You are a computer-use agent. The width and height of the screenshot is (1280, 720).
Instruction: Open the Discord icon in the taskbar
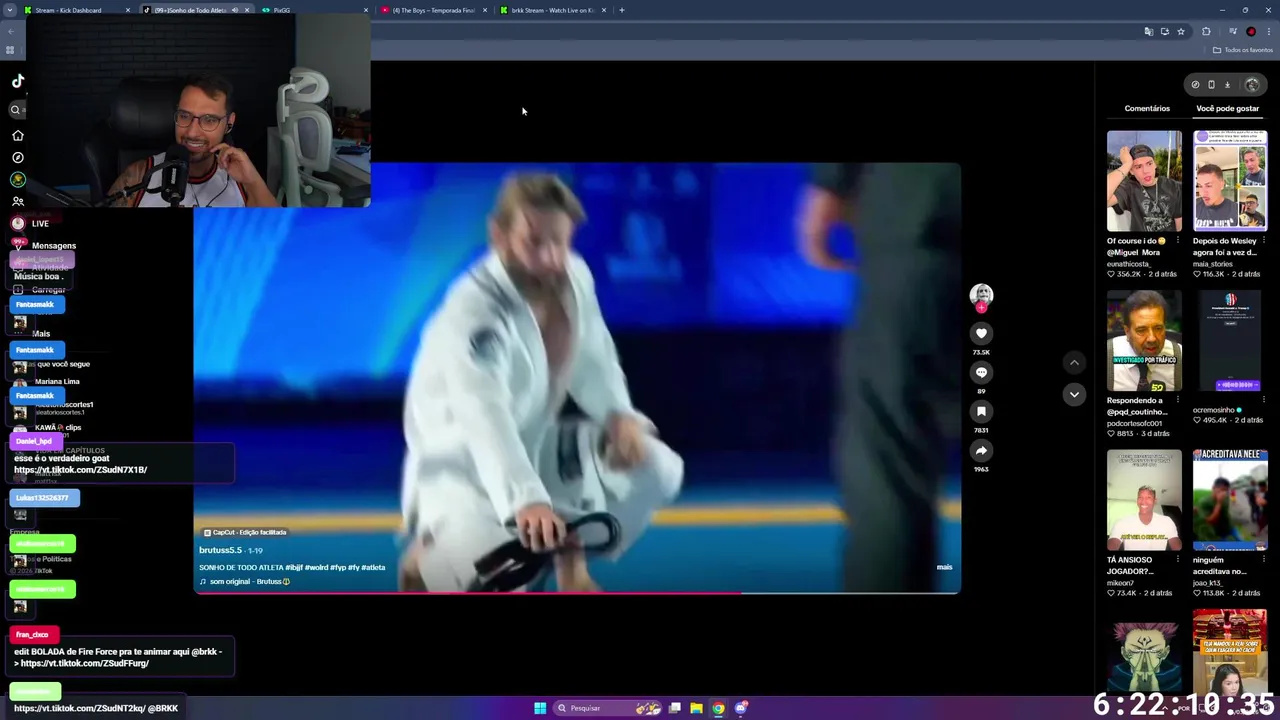point(741,708)
